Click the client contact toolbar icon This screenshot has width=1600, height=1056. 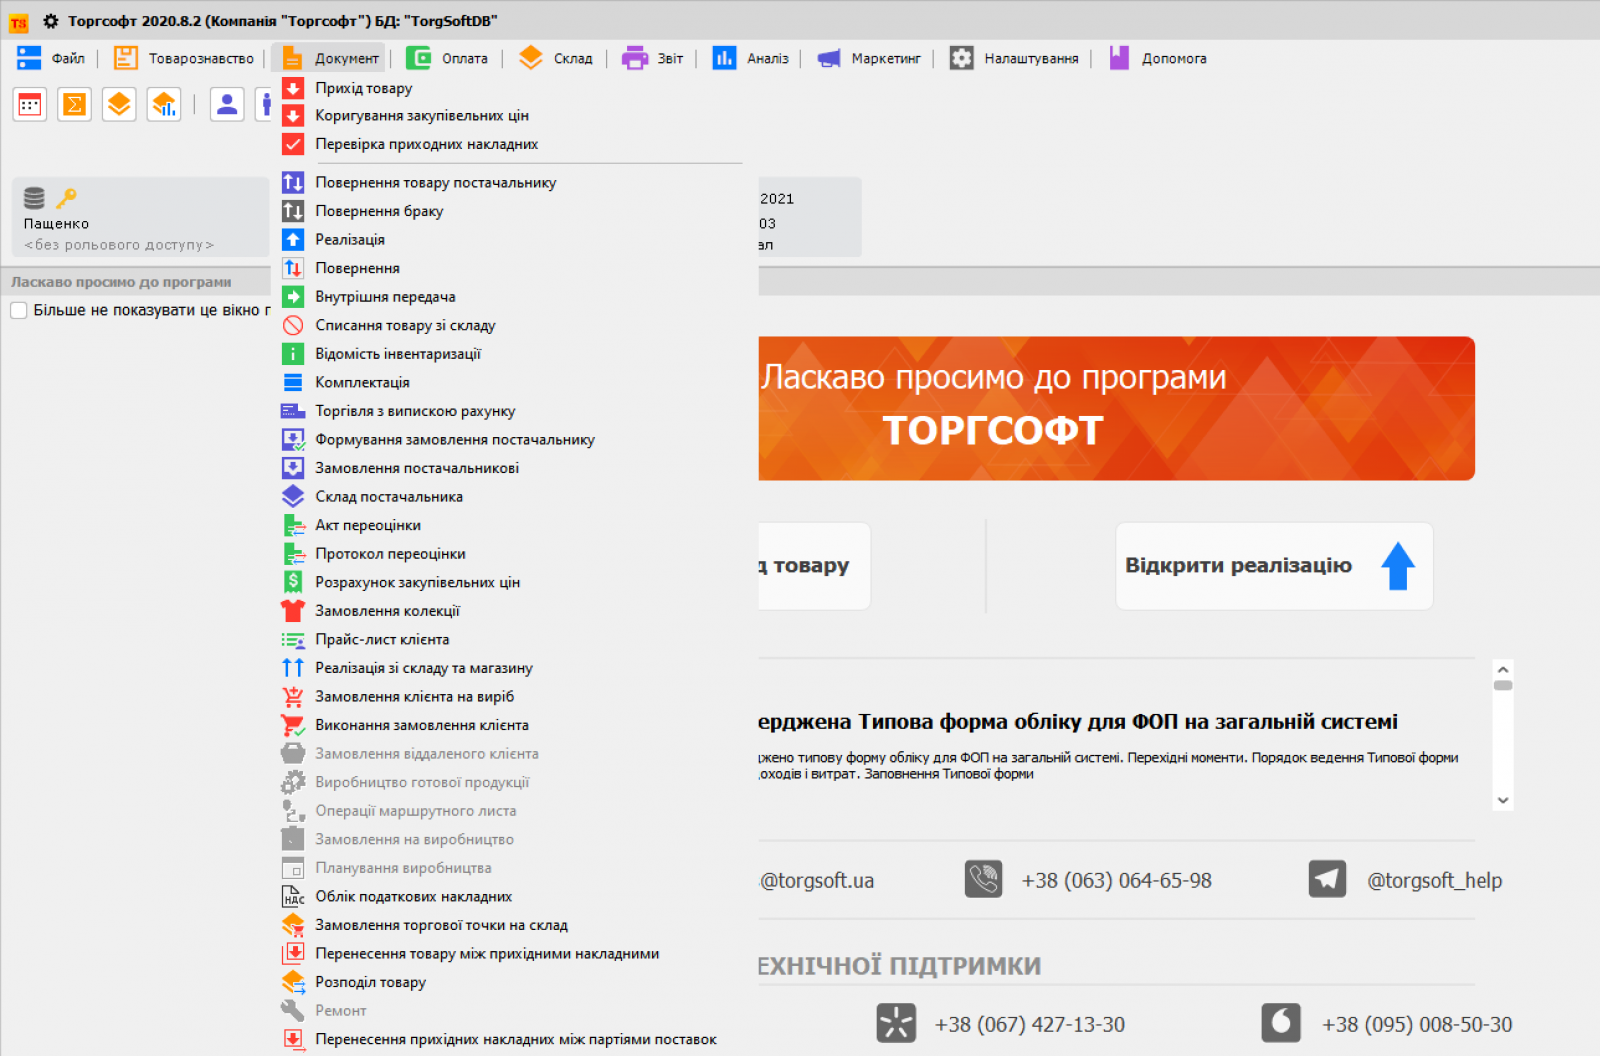point(227,104)
